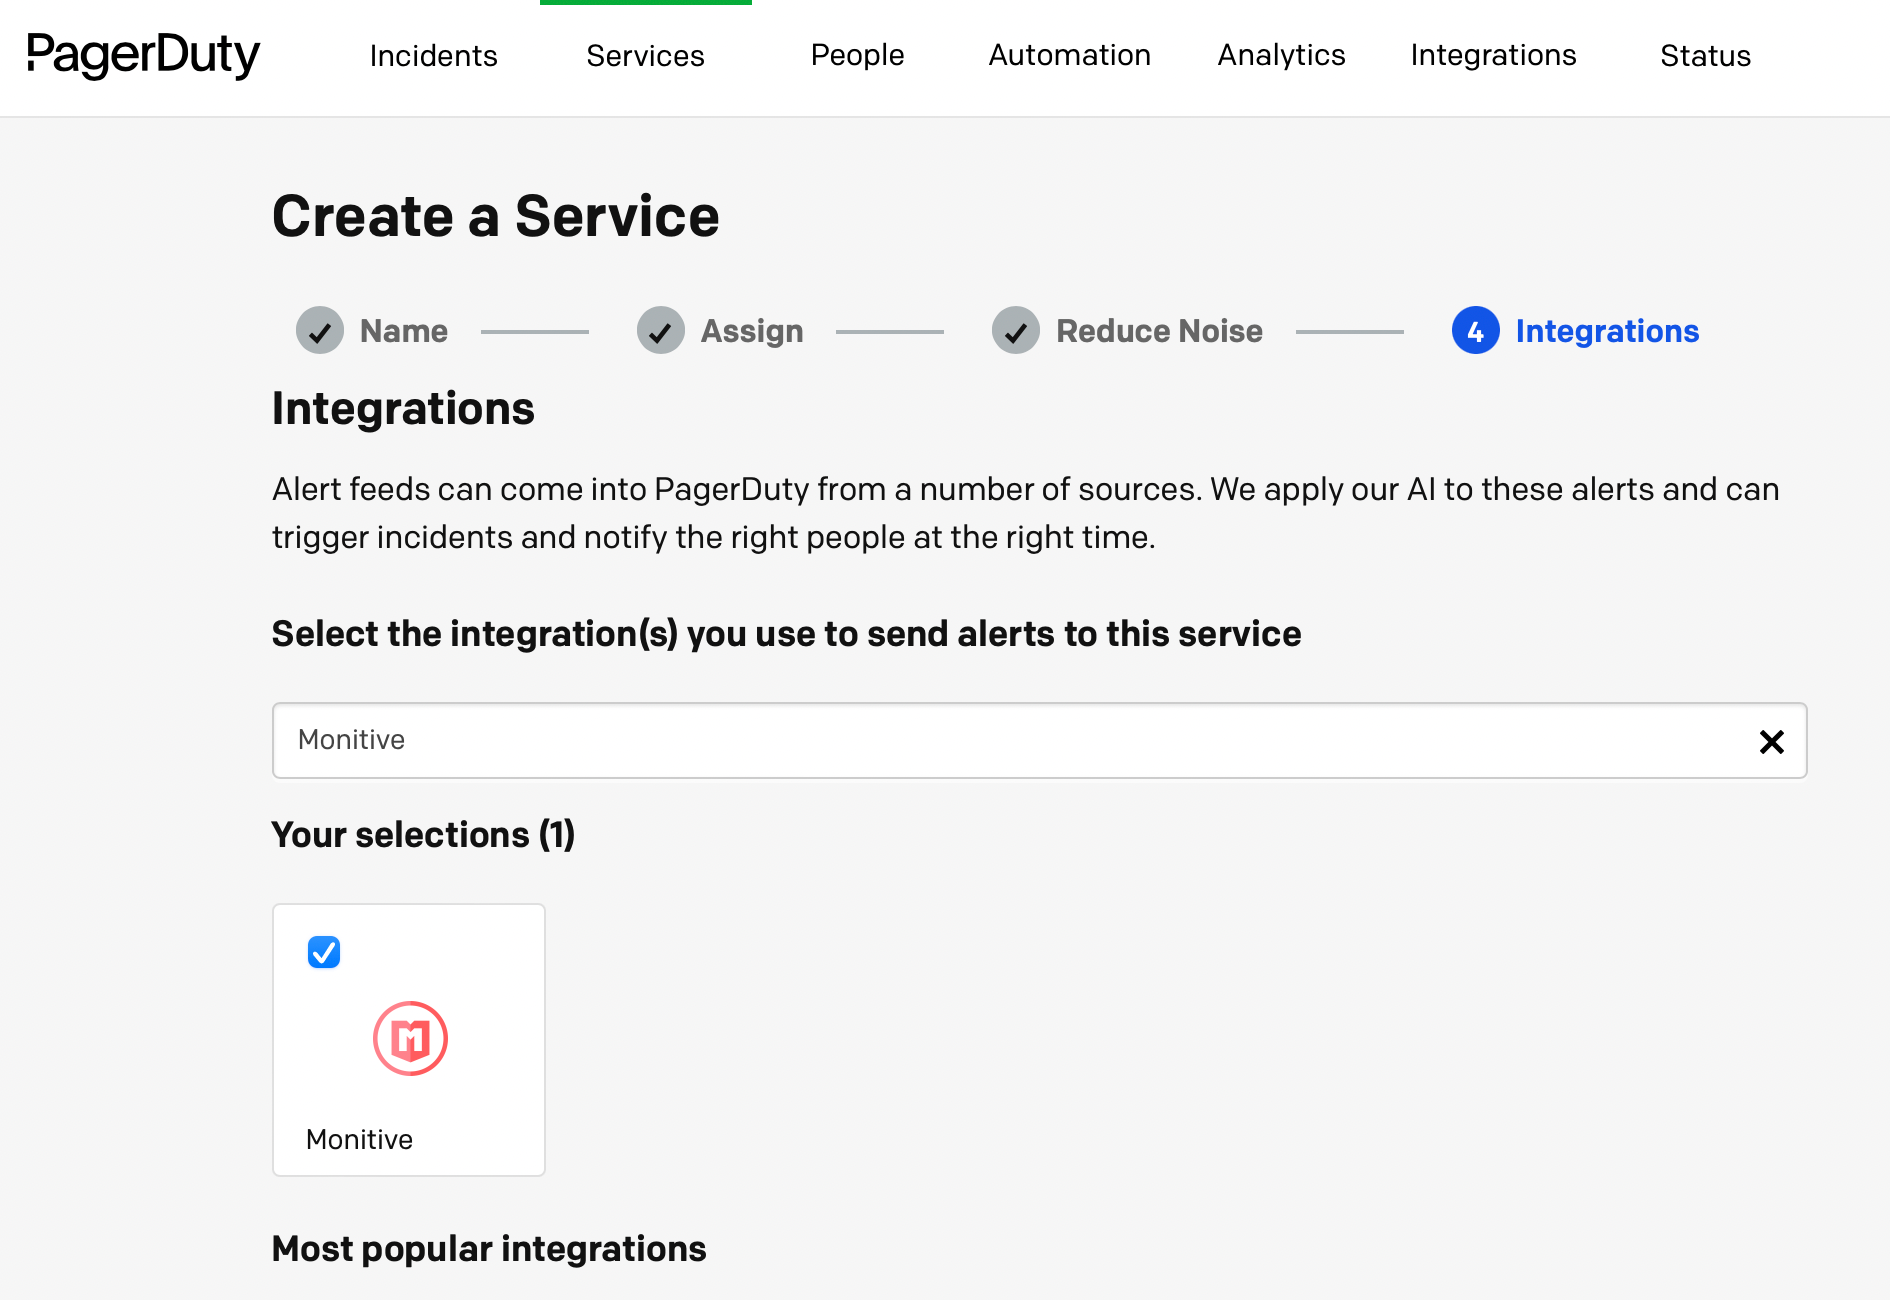Open the People menu
This screenshot has height=1300, width=1890.
click(857, 56)
